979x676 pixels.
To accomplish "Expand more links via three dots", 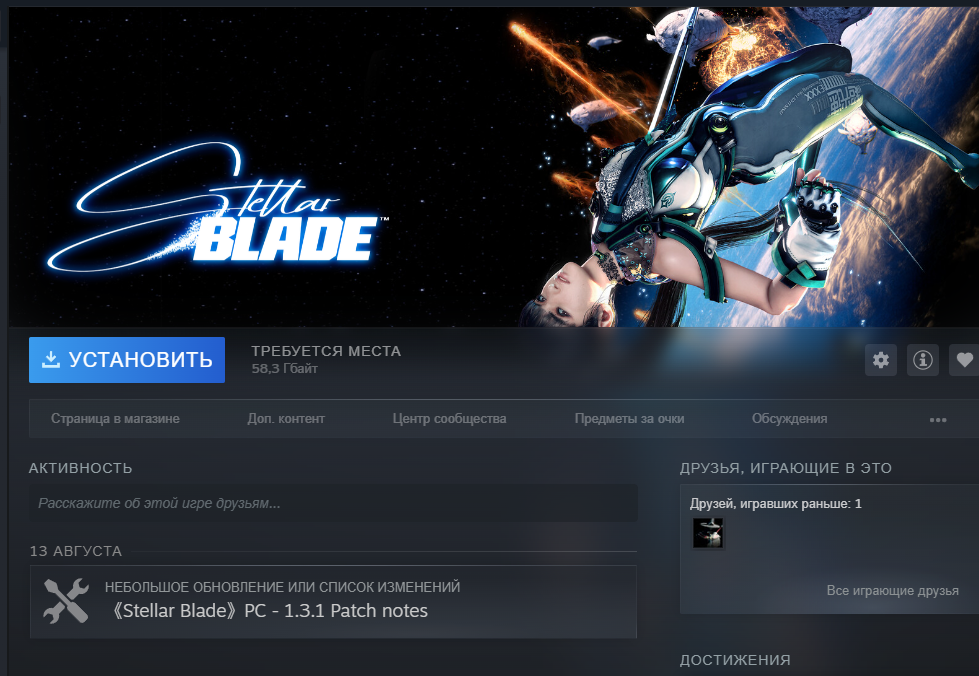I will (x=938, y=419).
